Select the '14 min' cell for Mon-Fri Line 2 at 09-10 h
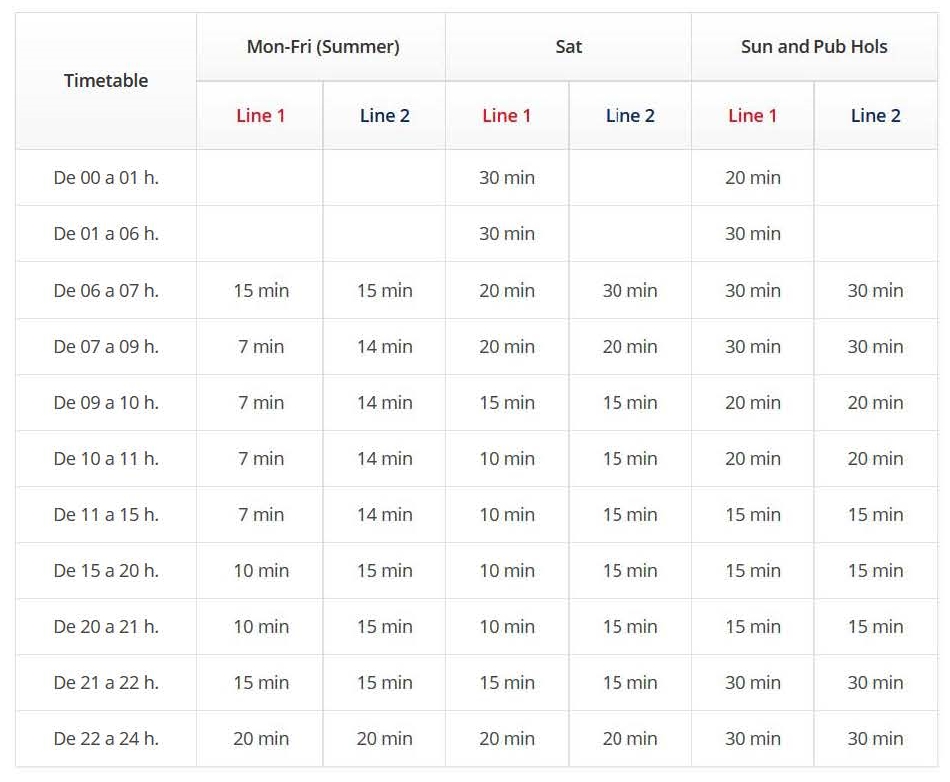Viewport: 950px width, 782px height. pos(384,401)
